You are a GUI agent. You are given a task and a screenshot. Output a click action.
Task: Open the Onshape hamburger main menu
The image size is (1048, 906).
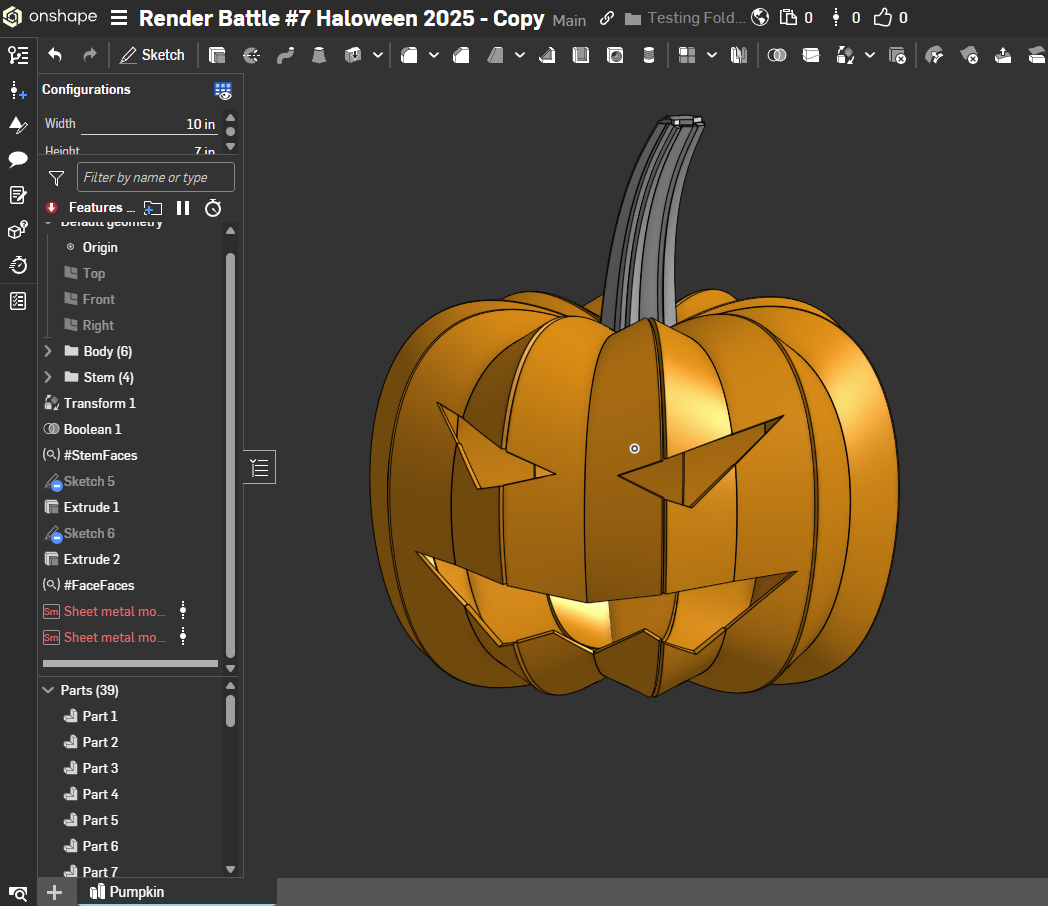coord(119,18)
